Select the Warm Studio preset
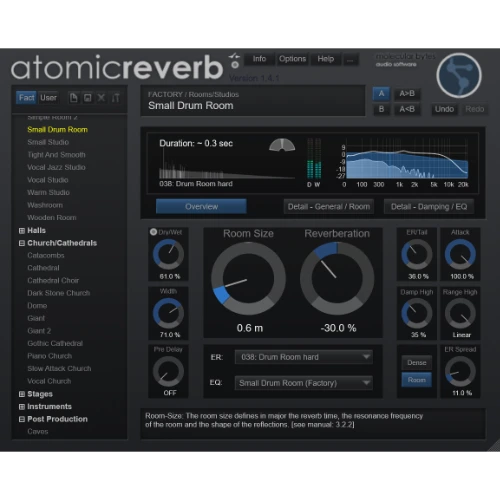 click(x=48, y=193)
